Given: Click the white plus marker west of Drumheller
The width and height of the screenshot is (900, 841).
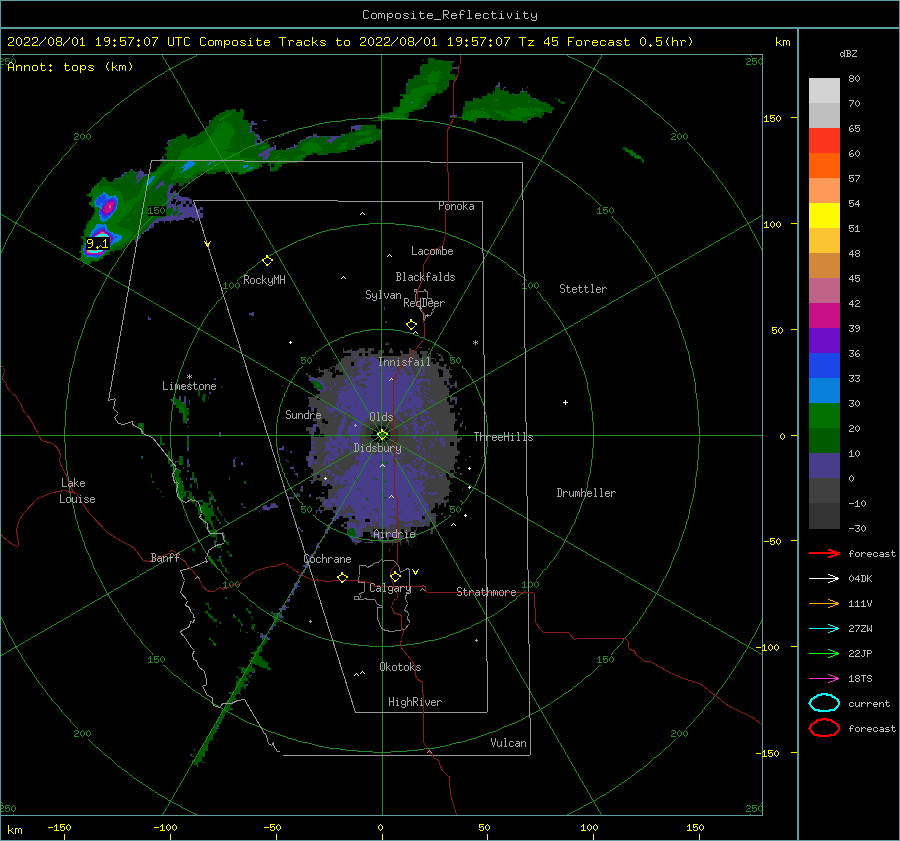Looking at the screenshot, I should point(565,402).
